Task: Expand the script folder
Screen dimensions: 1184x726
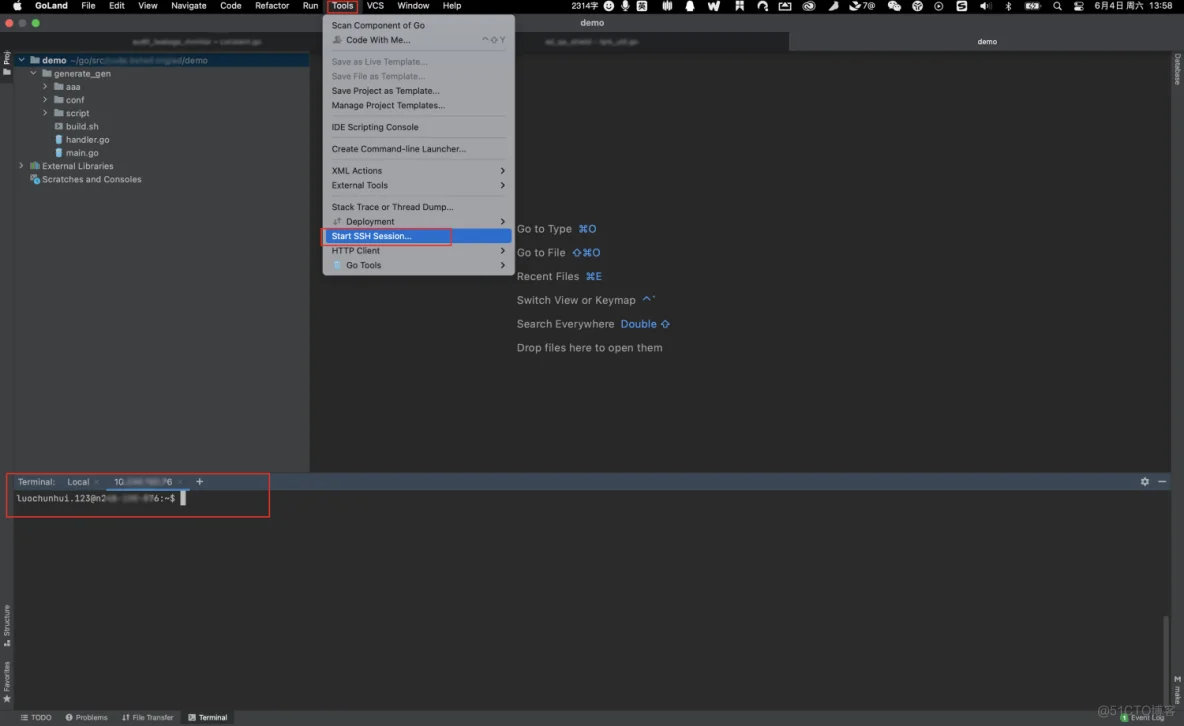Action: 45,113
